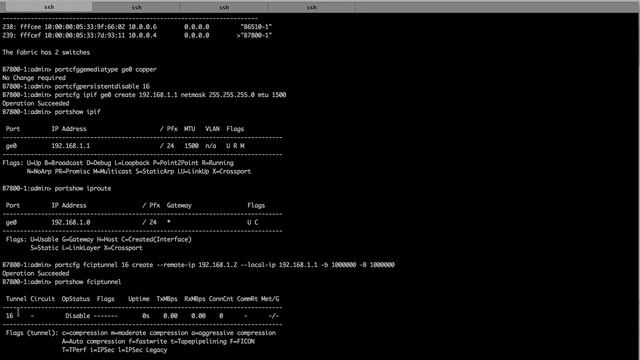The width and height of the screenshot is (640, 360).
Task: Click "The Fabric has 2 switches" line
Action: [x=46, y=53]
